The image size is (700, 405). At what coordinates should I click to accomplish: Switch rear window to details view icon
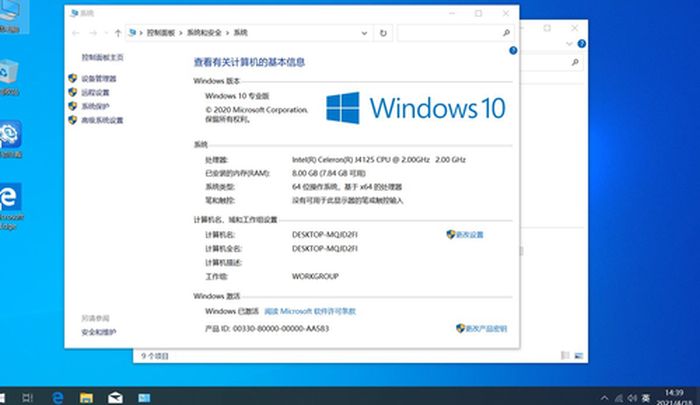tap(565, 355)
